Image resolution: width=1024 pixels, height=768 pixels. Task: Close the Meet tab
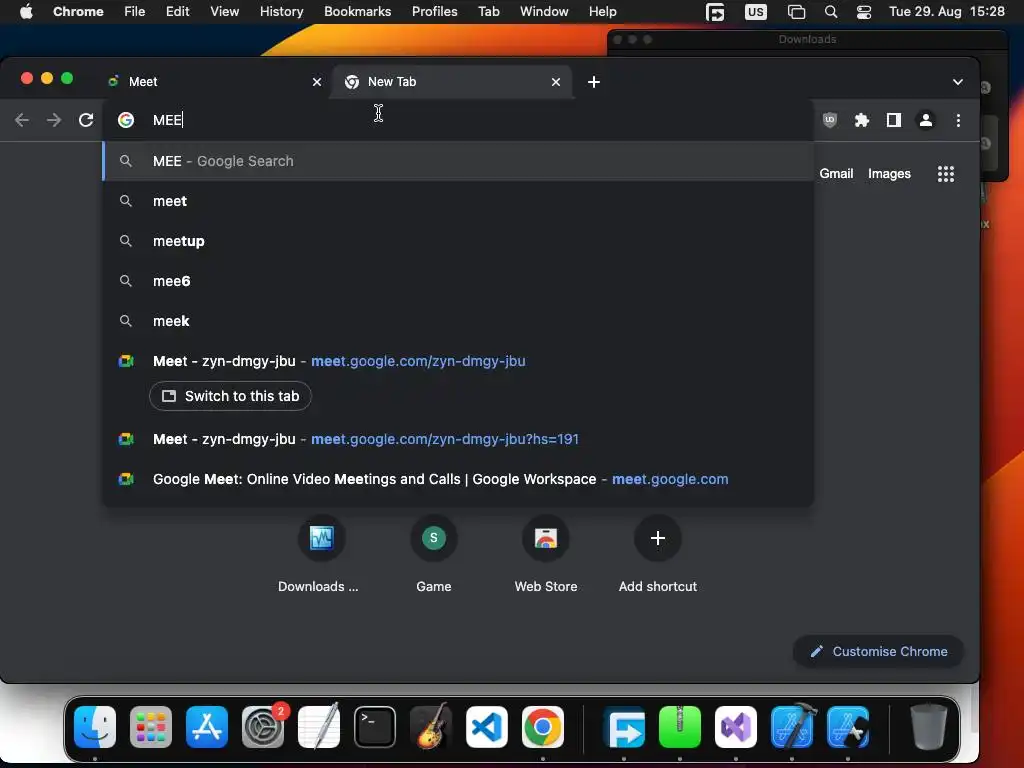click(x=317, y=82)
